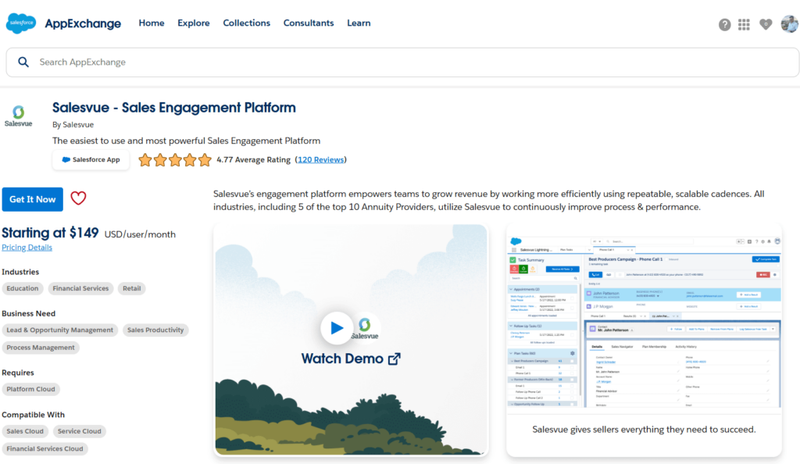Viewport: 800px width, 464px height.
Task: Open the Explore menu
Action: pos(193,23)
